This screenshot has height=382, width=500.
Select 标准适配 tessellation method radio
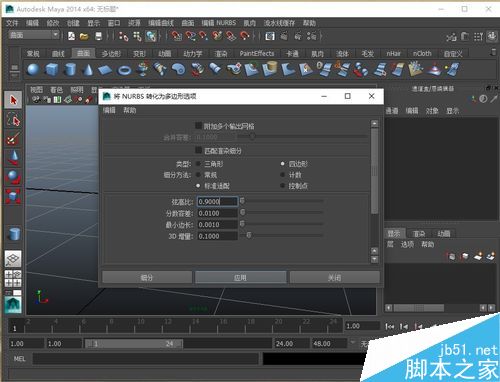(198, 186)
